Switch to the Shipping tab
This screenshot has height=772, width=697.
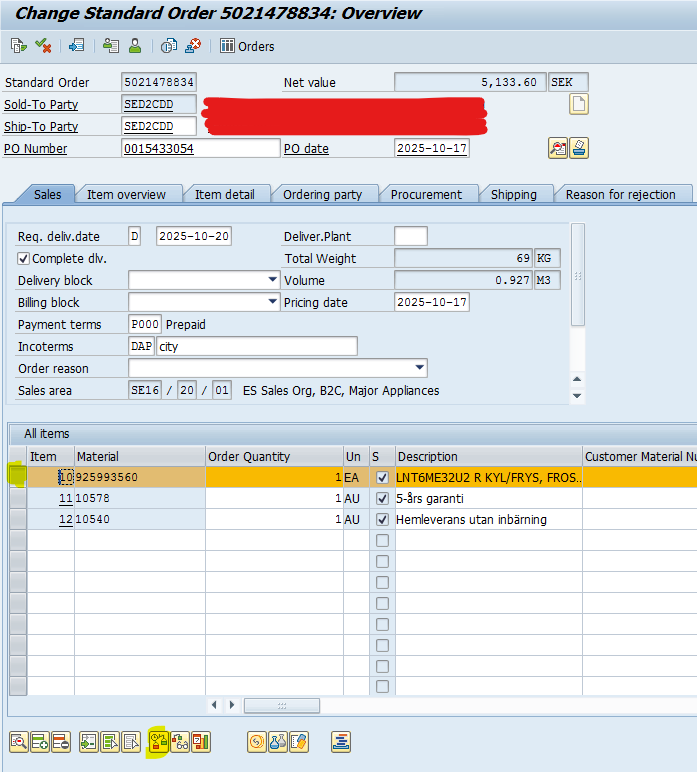coord(513,194)
